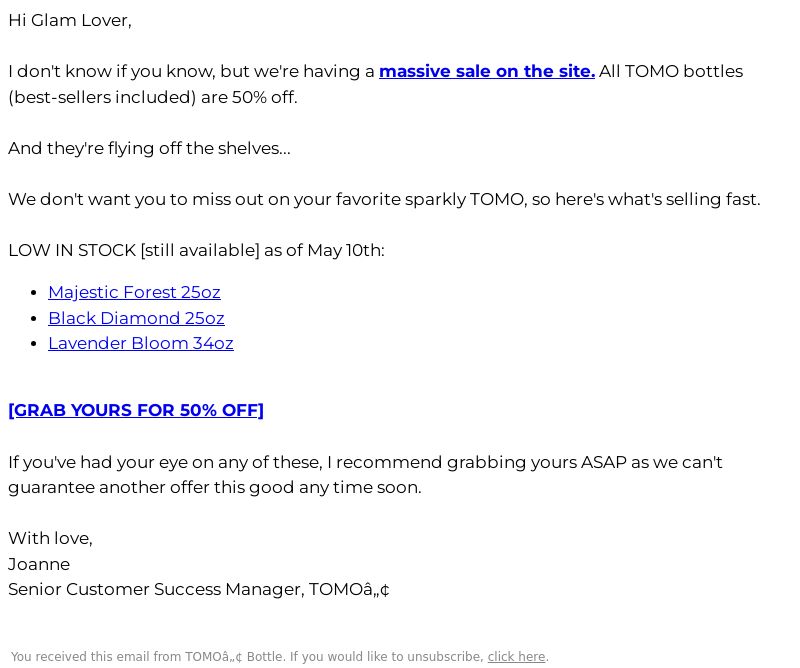Click the 'Hi Glam Lover' greeting text

point(70,20)
